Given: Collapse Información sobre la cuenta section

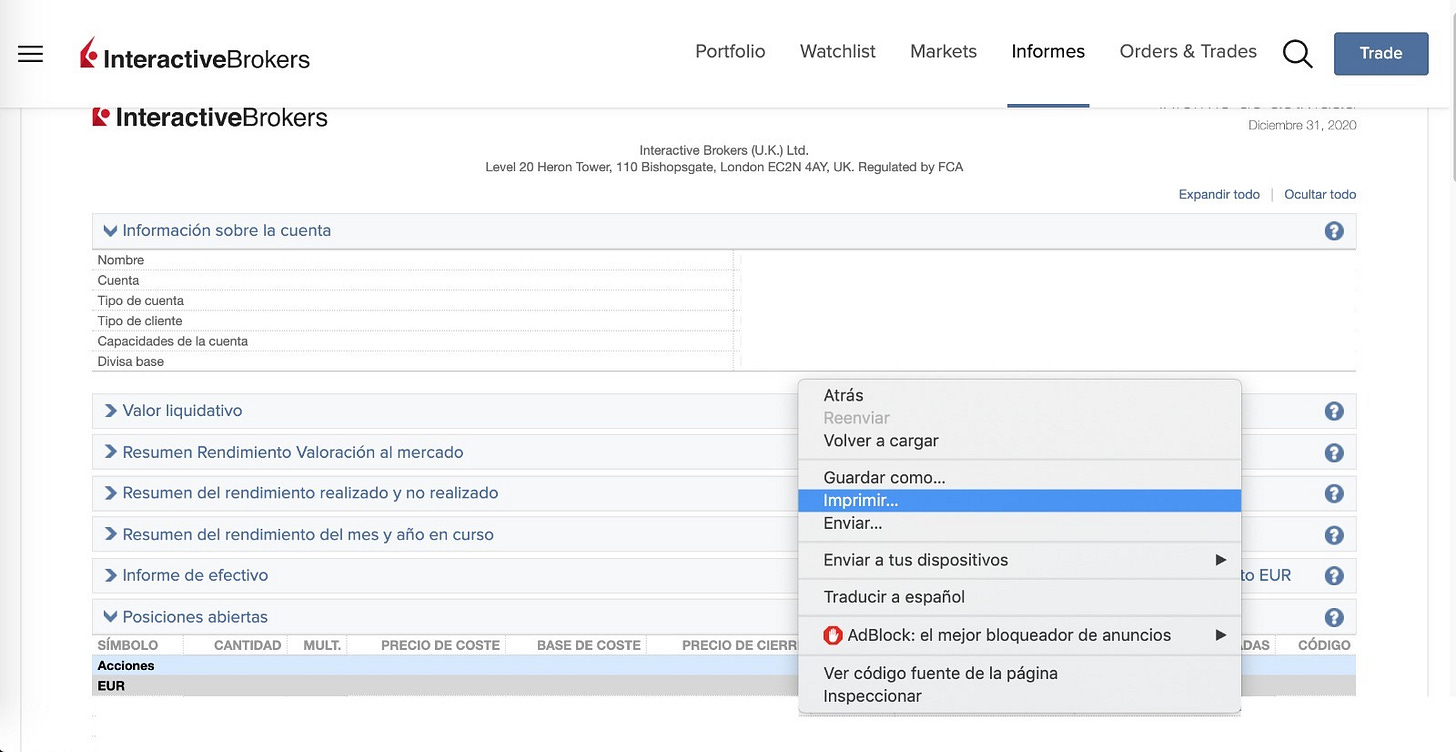Looking at the screenshot, I should pyautogui.click(x=110, y=230).
